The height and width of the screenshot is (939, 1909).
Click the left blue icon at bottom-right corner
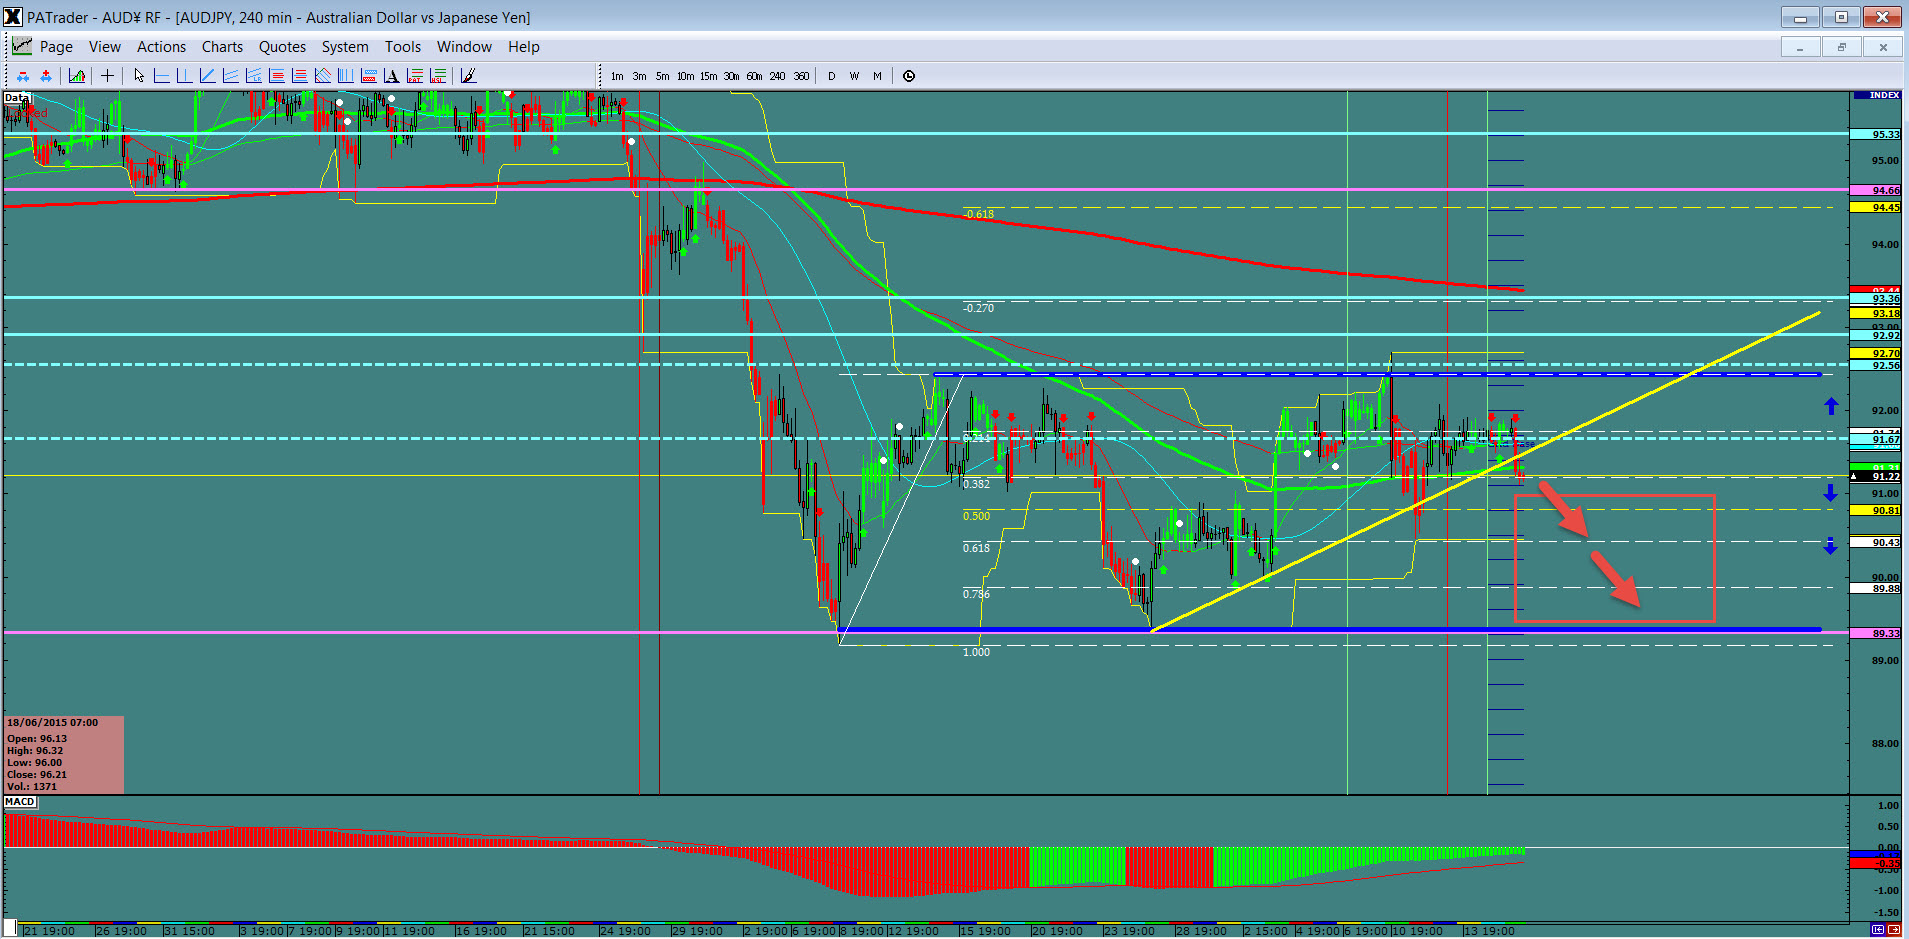1877,930
